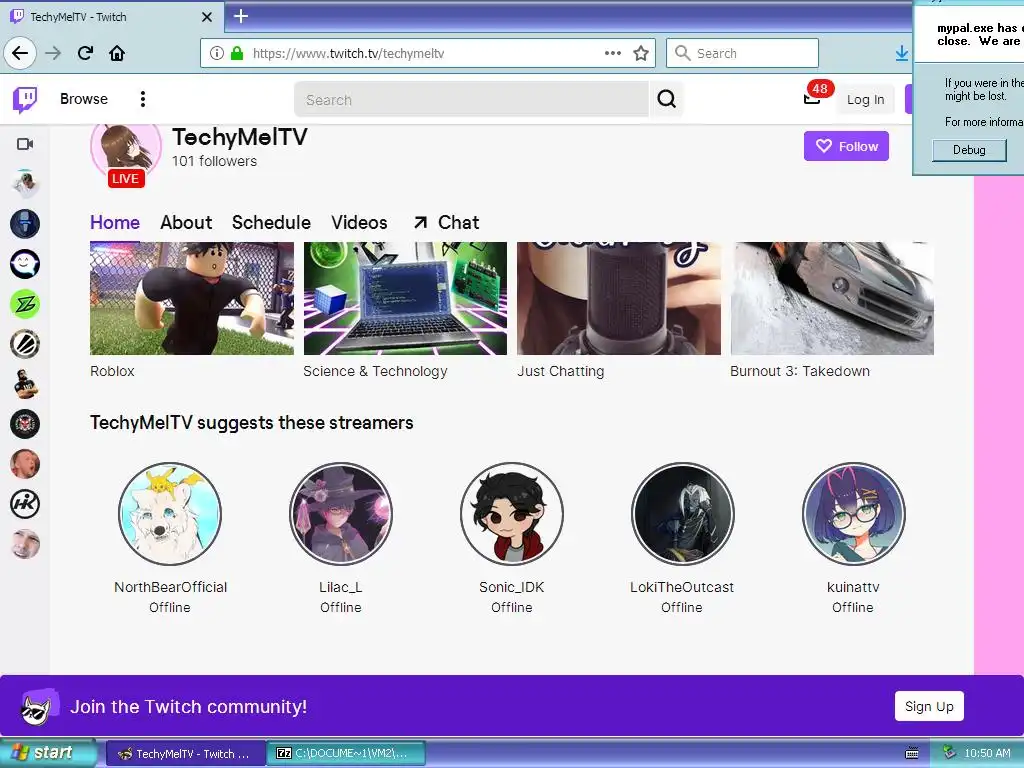
Task: Switch to the Schedule tab
Action: pos(271,223)
